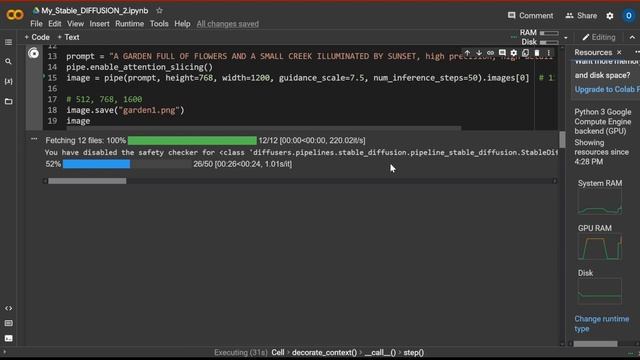
Task: Click the Resources tab title
Action: pyautogui.click(x=593, y=52)
